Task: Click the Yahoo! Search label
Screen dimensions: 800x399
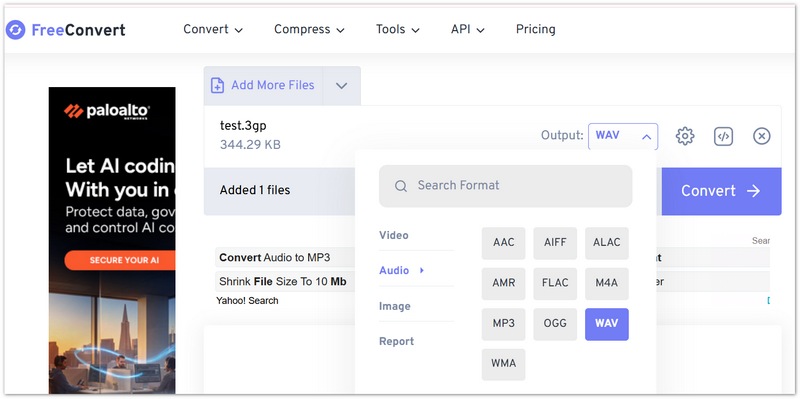Action: pyautogui.click(x=247, y=301)
